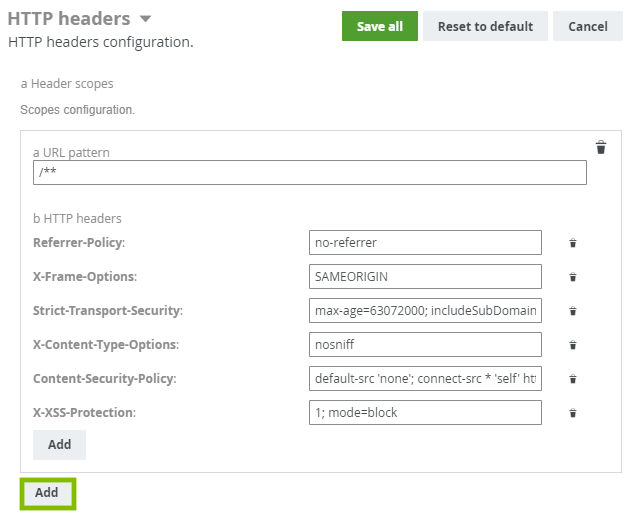Image resolution: width=629 pixels, height=515 pixels.
Task: Open the HTTP headers title dropdown arrow
Action: pyautogui.click(x=146, y=19)
